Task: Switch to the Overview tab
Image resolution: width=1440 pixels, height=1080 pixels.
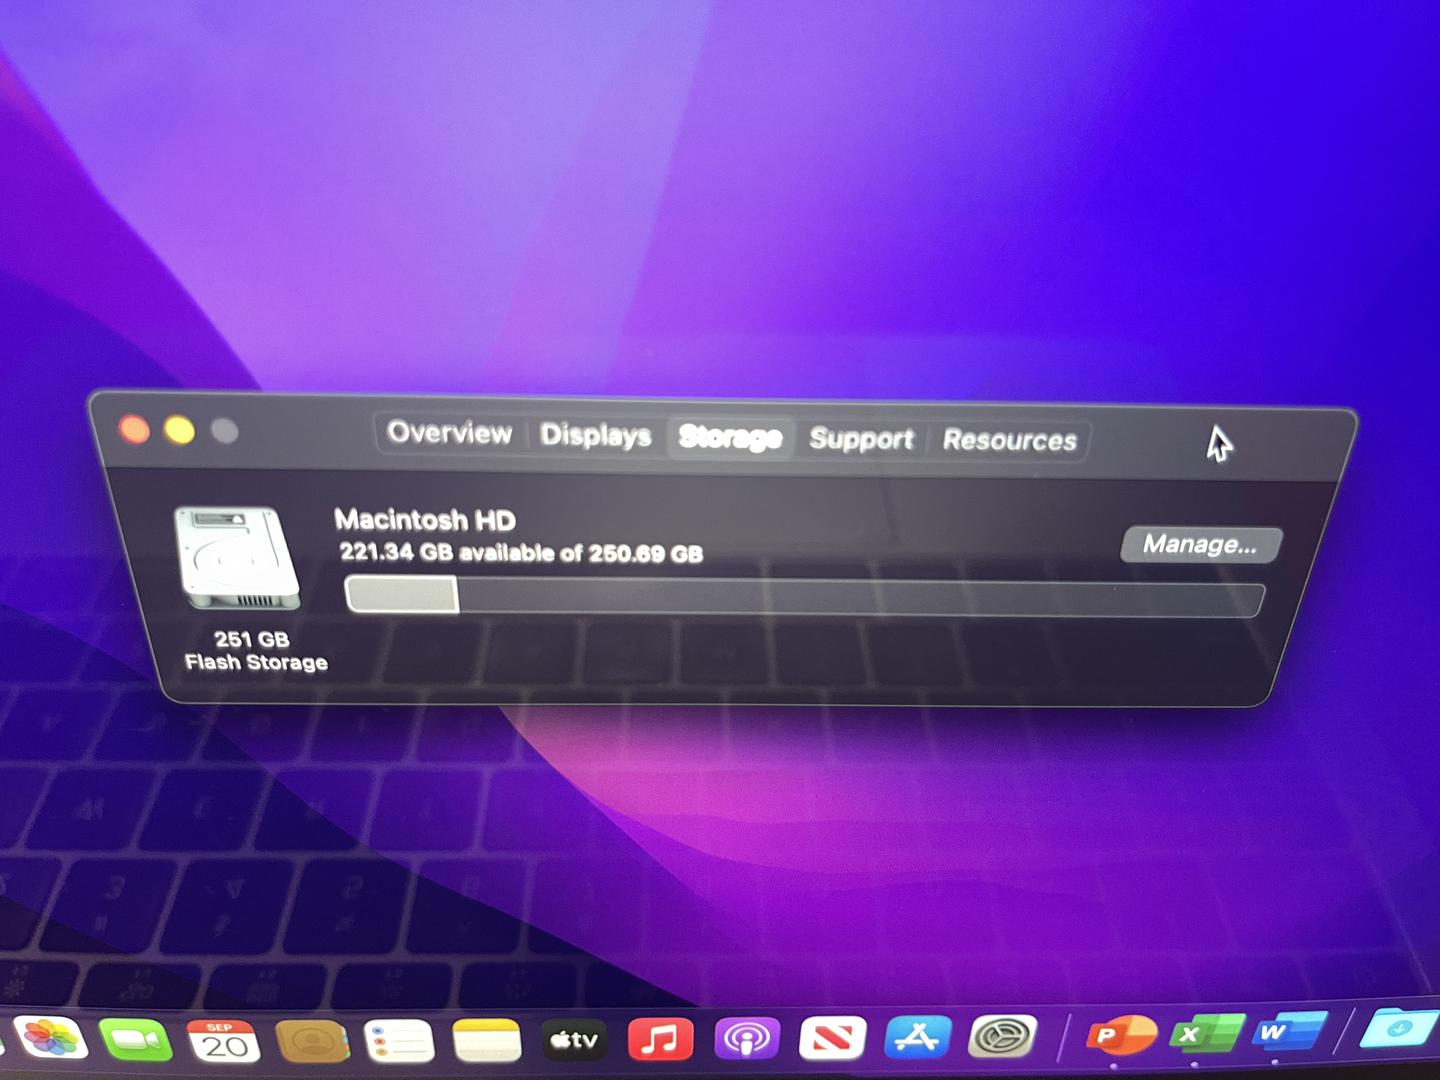Action: [449, 433]
